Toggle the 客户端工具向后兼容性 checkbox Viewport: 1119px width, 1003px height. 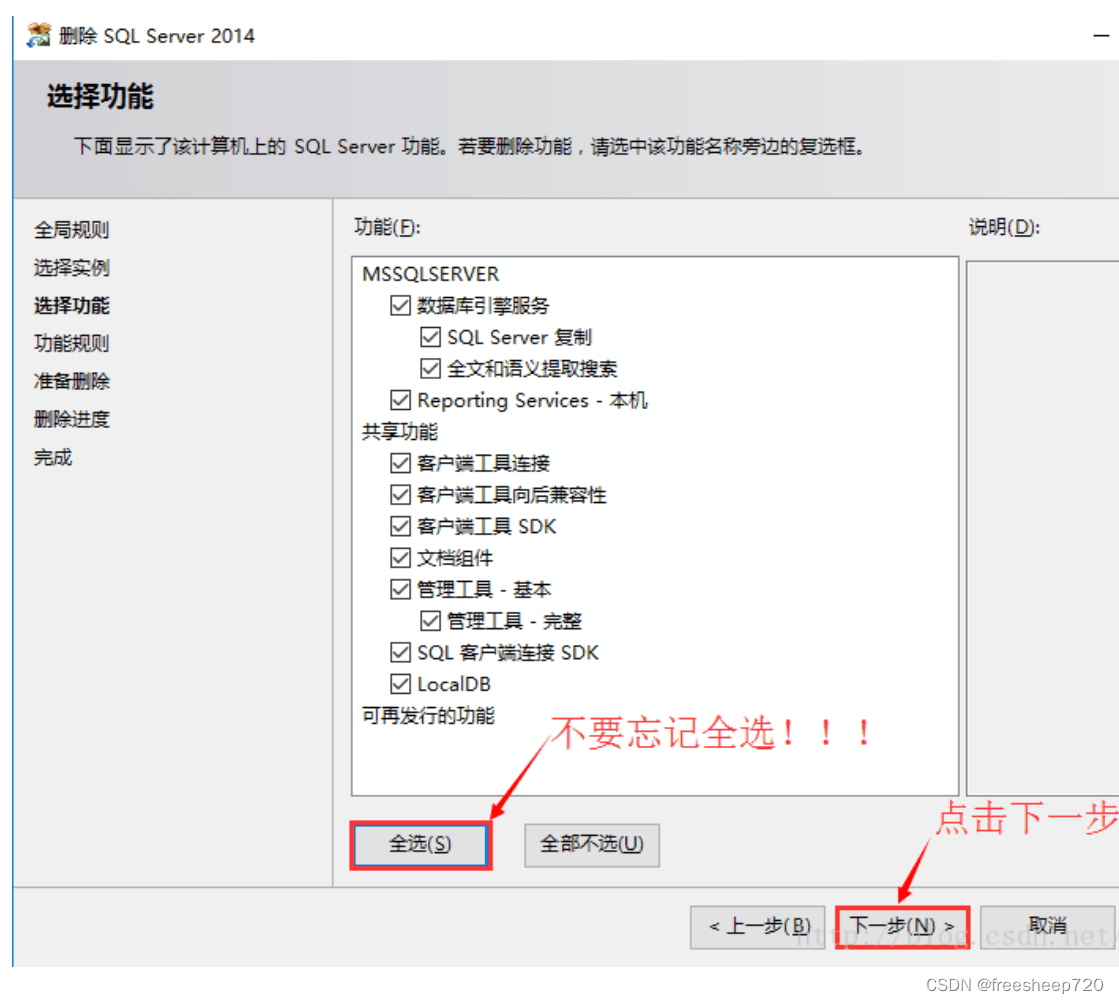pyautogui.click(x=400, y=495)
